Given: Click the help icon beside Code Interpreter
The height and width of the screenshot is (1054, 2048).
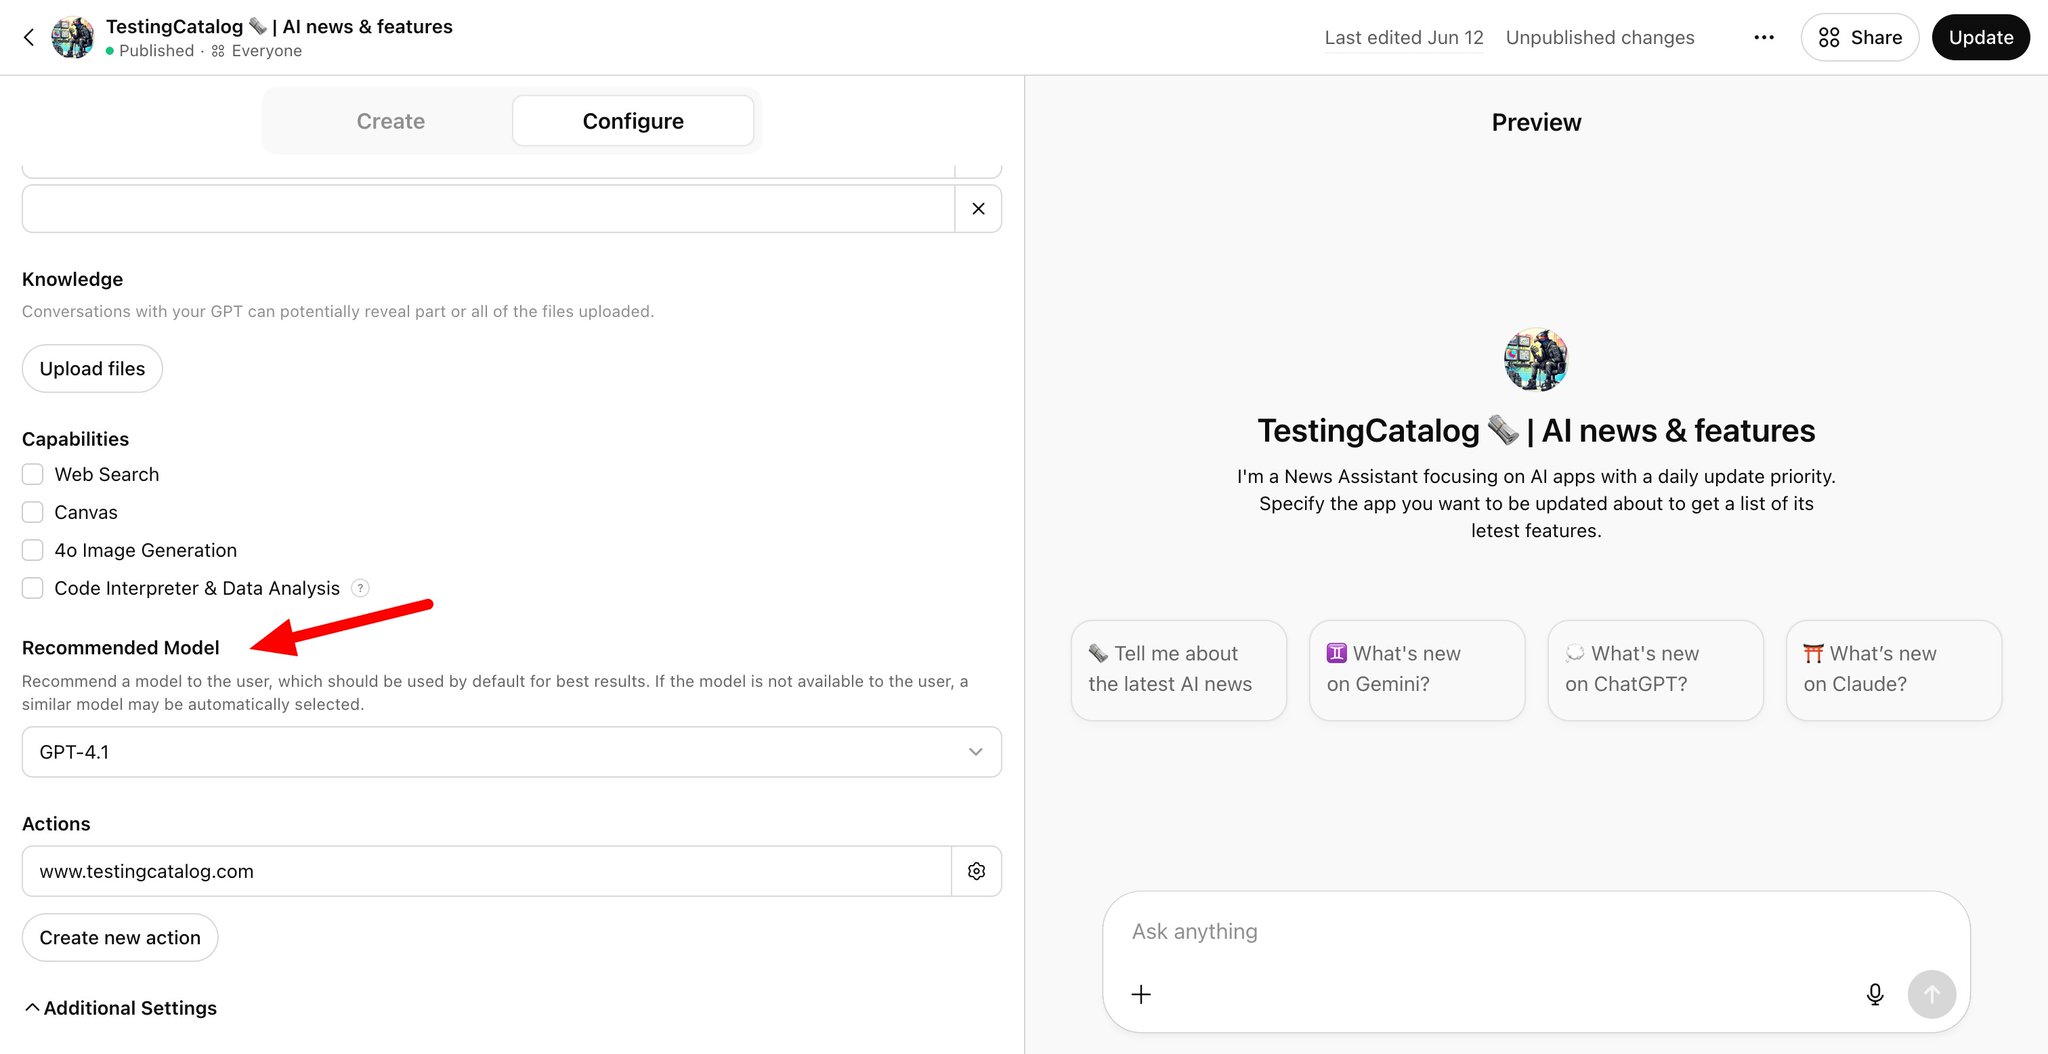Looking at the screenshot, I should (361, 588).
